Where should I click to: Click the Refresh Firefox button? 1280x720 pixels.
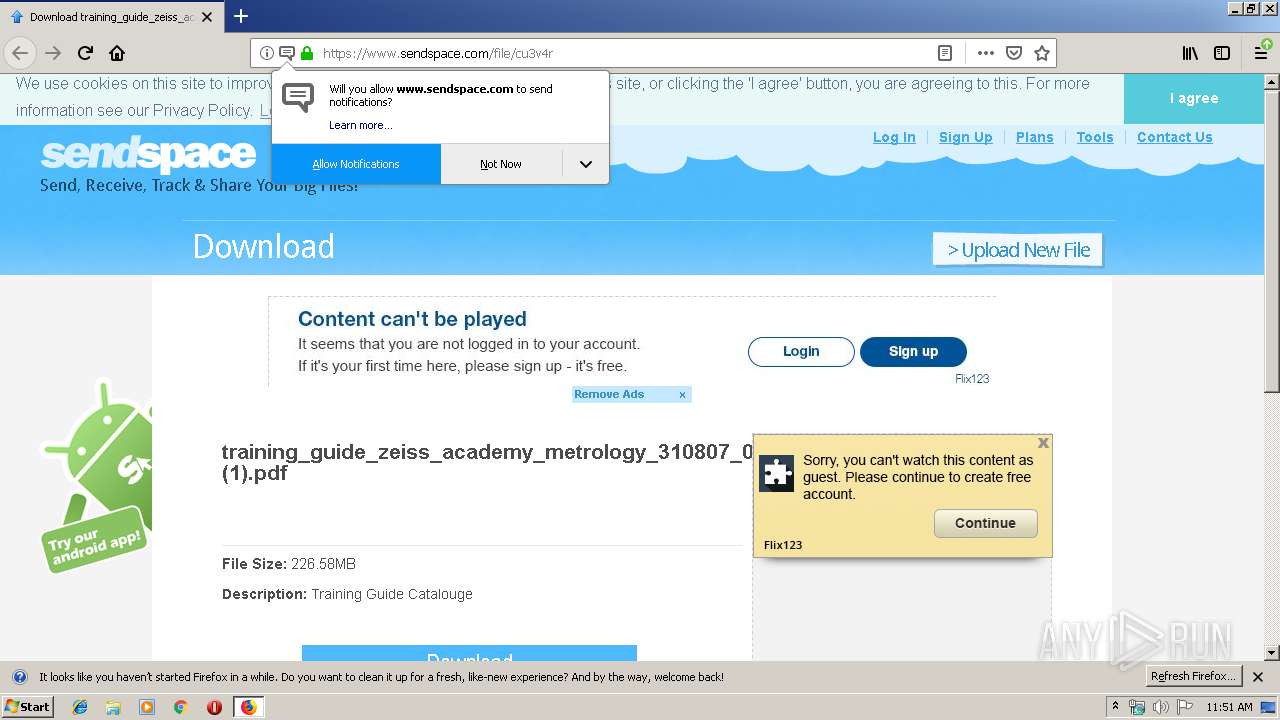click(x=1194, y=677)
